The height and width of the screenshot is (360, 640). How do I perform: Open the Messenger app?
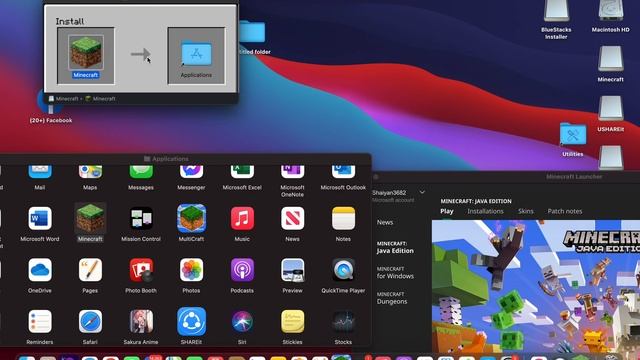[191, 171]
